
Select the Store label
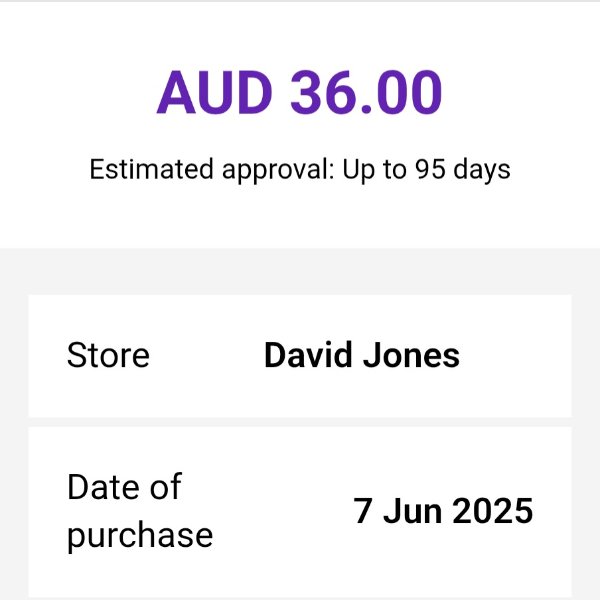coord(108,355)
